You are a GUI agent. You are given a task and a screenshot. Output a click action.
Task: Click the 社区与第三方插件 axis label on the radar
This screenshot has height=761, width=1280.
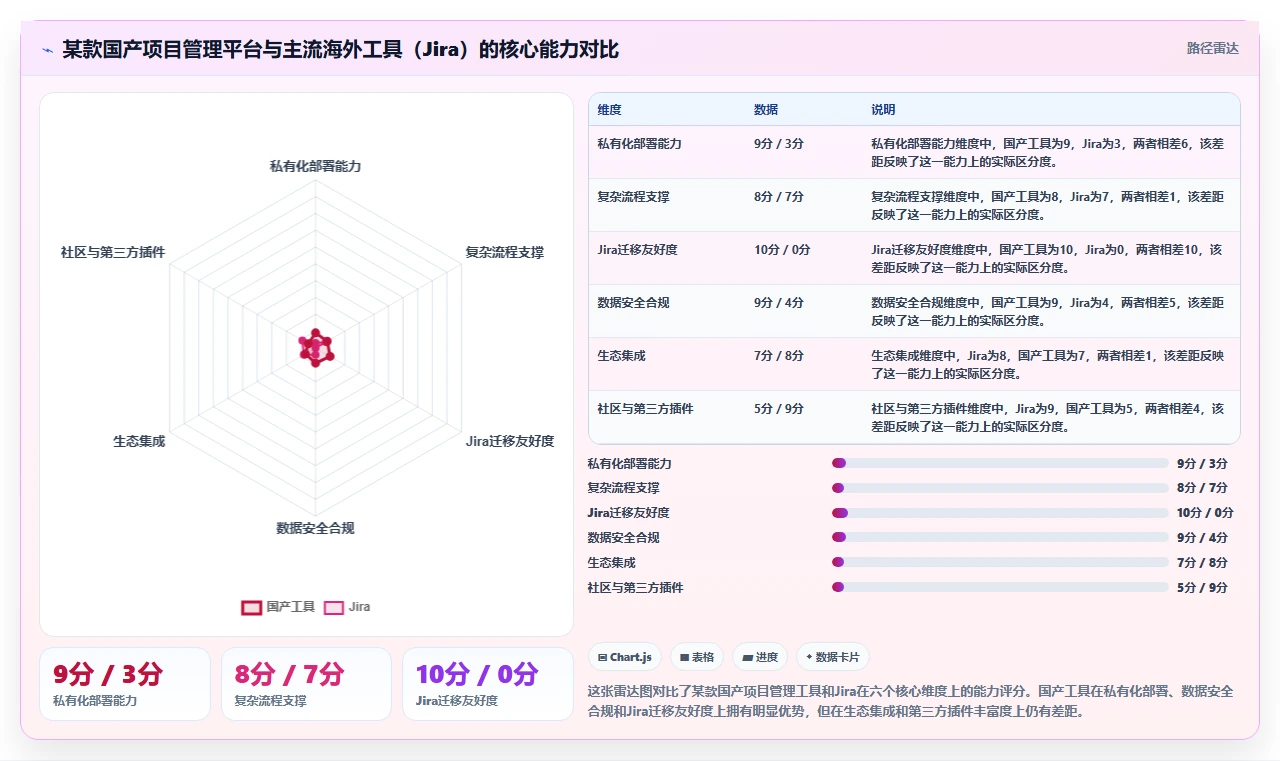click(113, 253)
